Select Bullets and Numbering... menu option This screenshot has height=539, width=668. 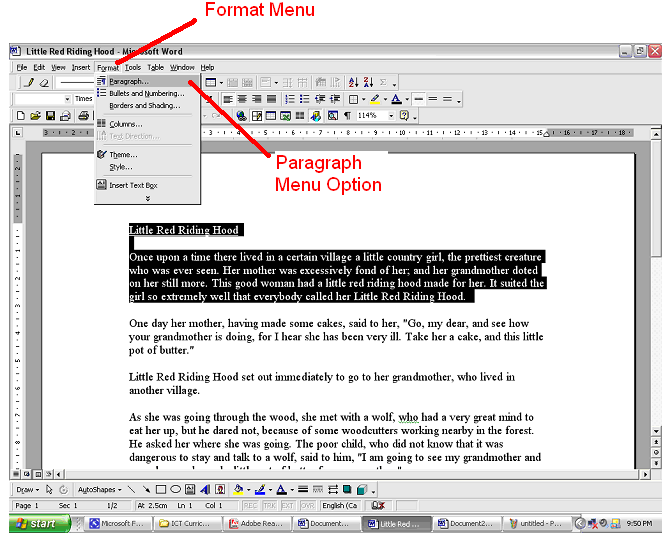pyautogui.click(x=147, y=93)
